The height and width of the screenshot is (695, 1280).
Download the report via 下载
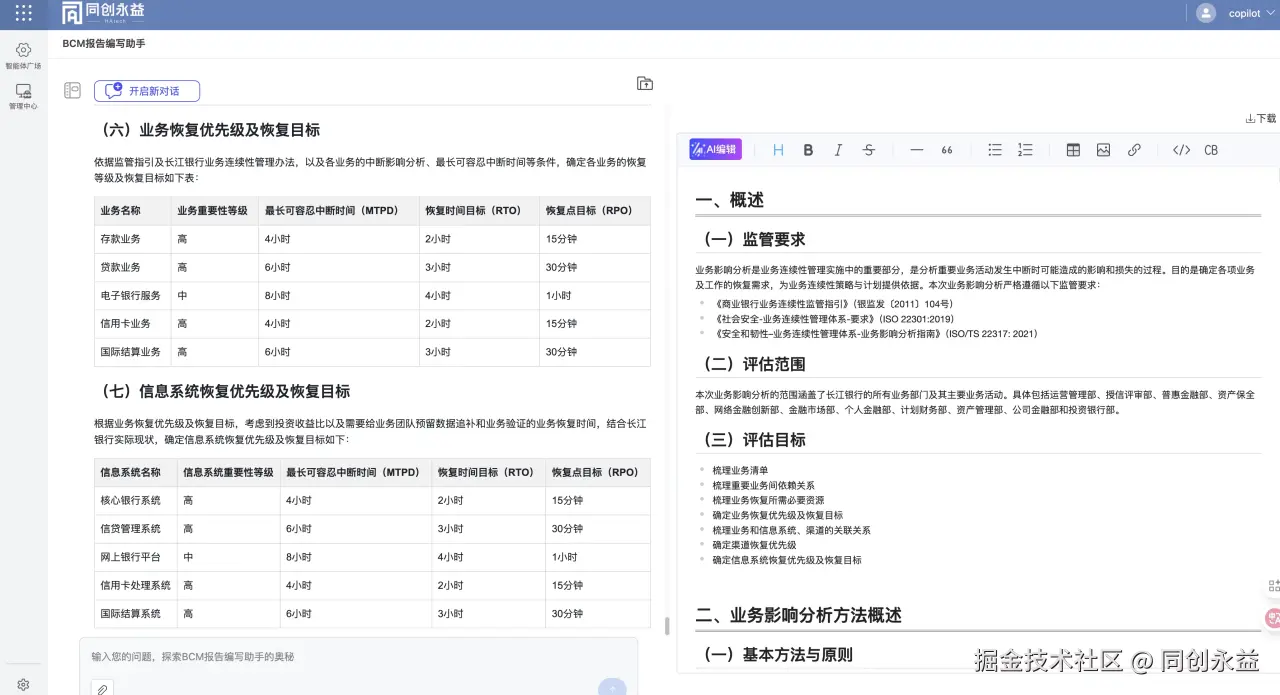coord(1261,118)
